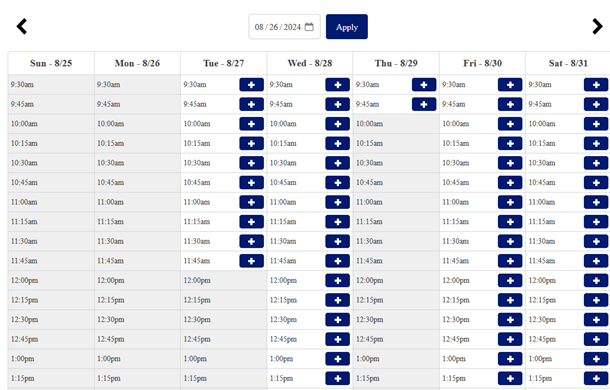The image size is (610, 390).
Task: Click the unavailable Mon 8/26 10:45am cell
Action: 137,183
